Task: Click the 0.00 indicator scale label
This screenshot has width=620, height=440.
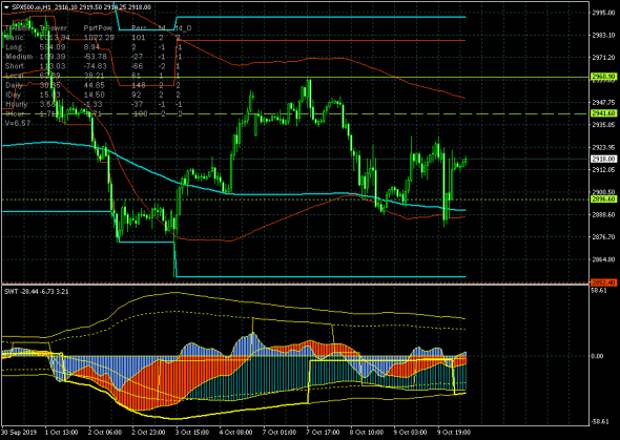Action: pos(597,356)
